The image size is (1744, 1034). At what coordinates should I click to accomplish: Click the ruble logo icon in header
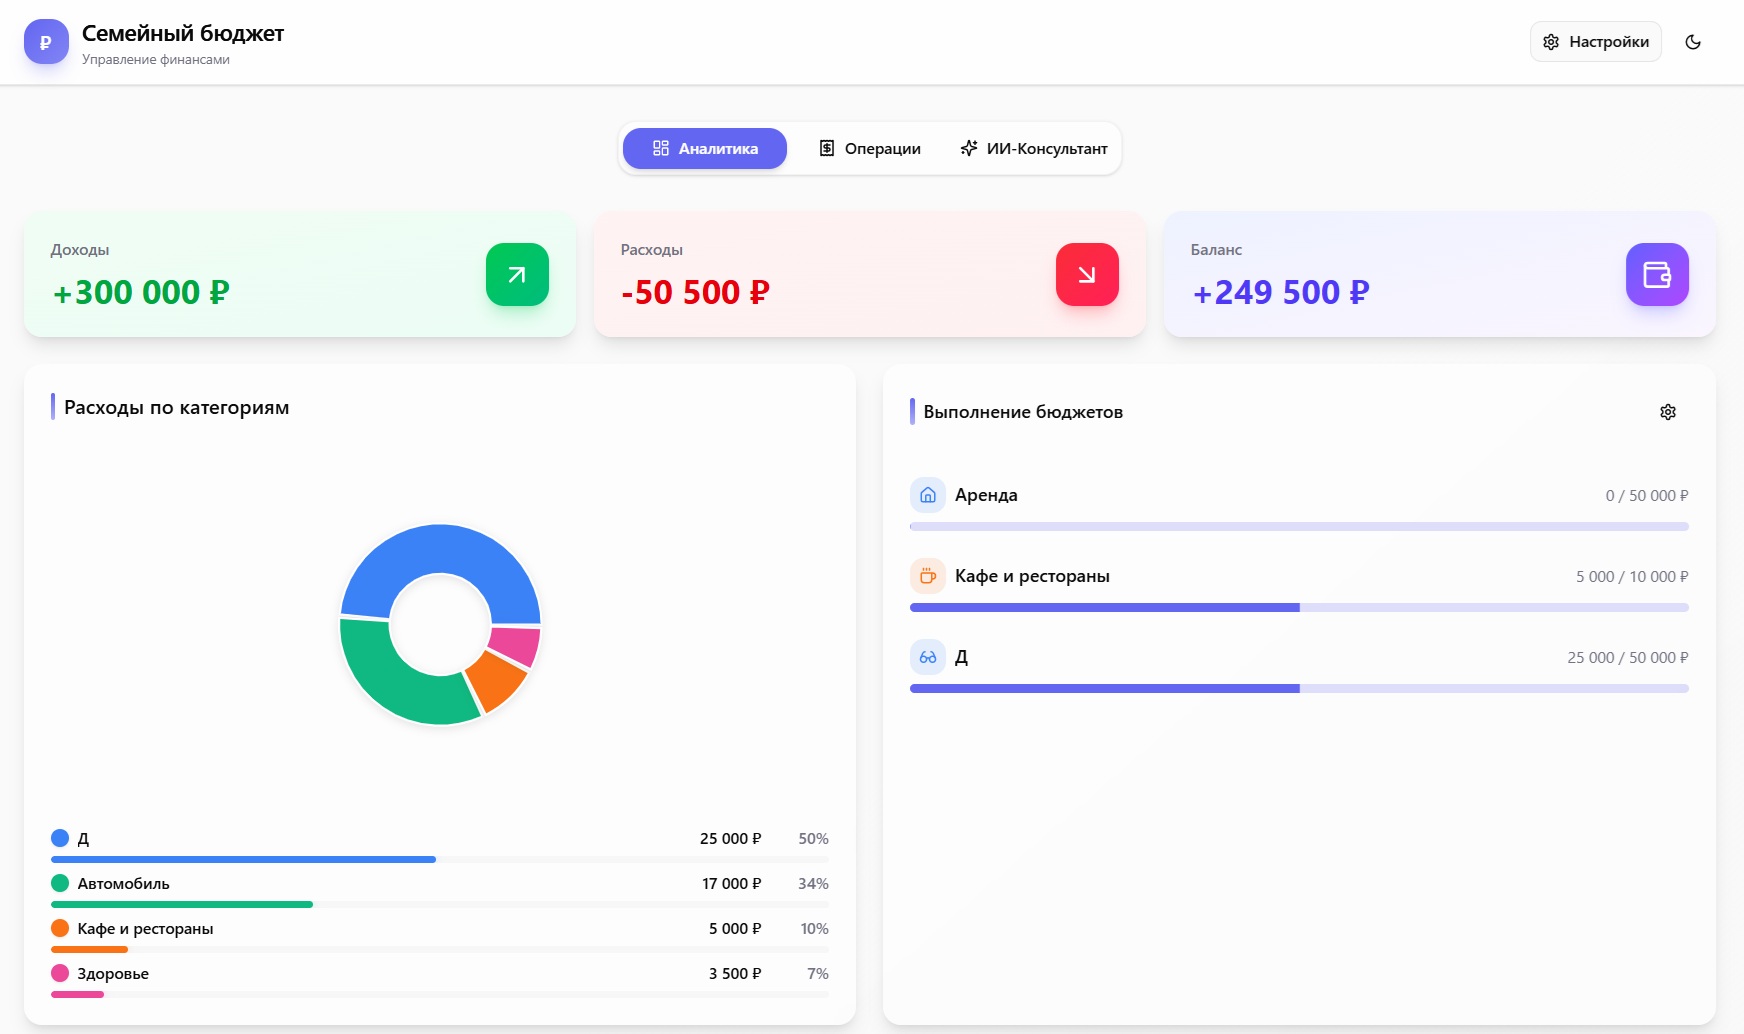[46, 42]
